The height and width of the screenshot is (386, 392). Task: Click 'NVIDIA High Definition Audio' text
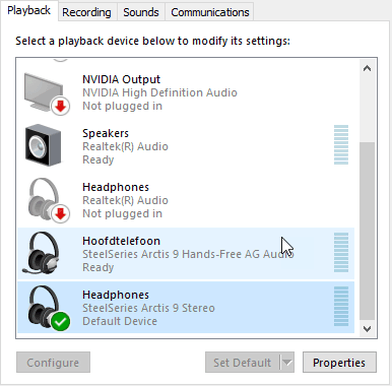pos(160,93)
